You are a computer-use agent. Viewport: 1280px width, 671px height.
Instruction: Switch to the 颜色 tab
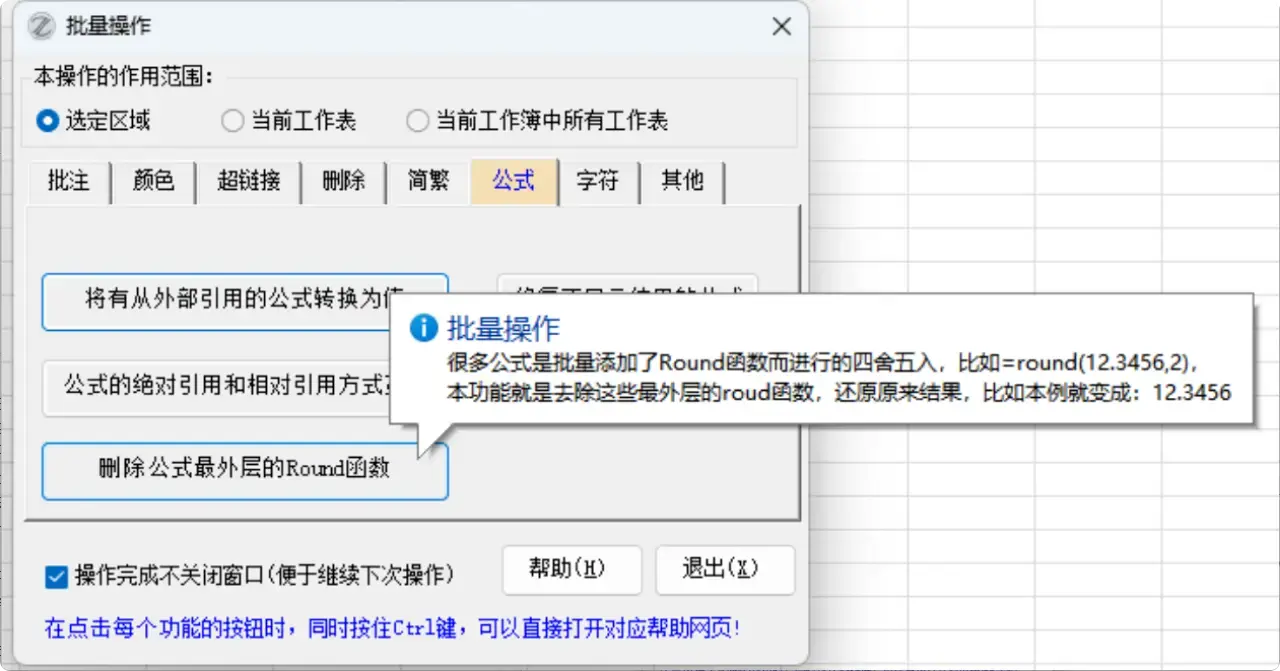click(x=153, y=182)
